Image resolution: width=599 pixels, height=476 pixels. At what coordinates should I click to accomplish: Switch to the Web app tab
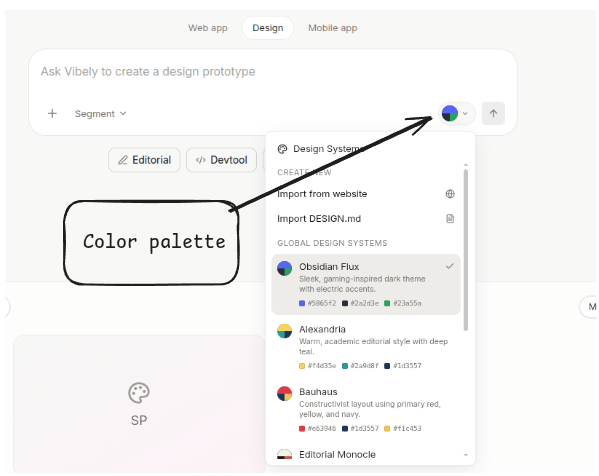207,28
